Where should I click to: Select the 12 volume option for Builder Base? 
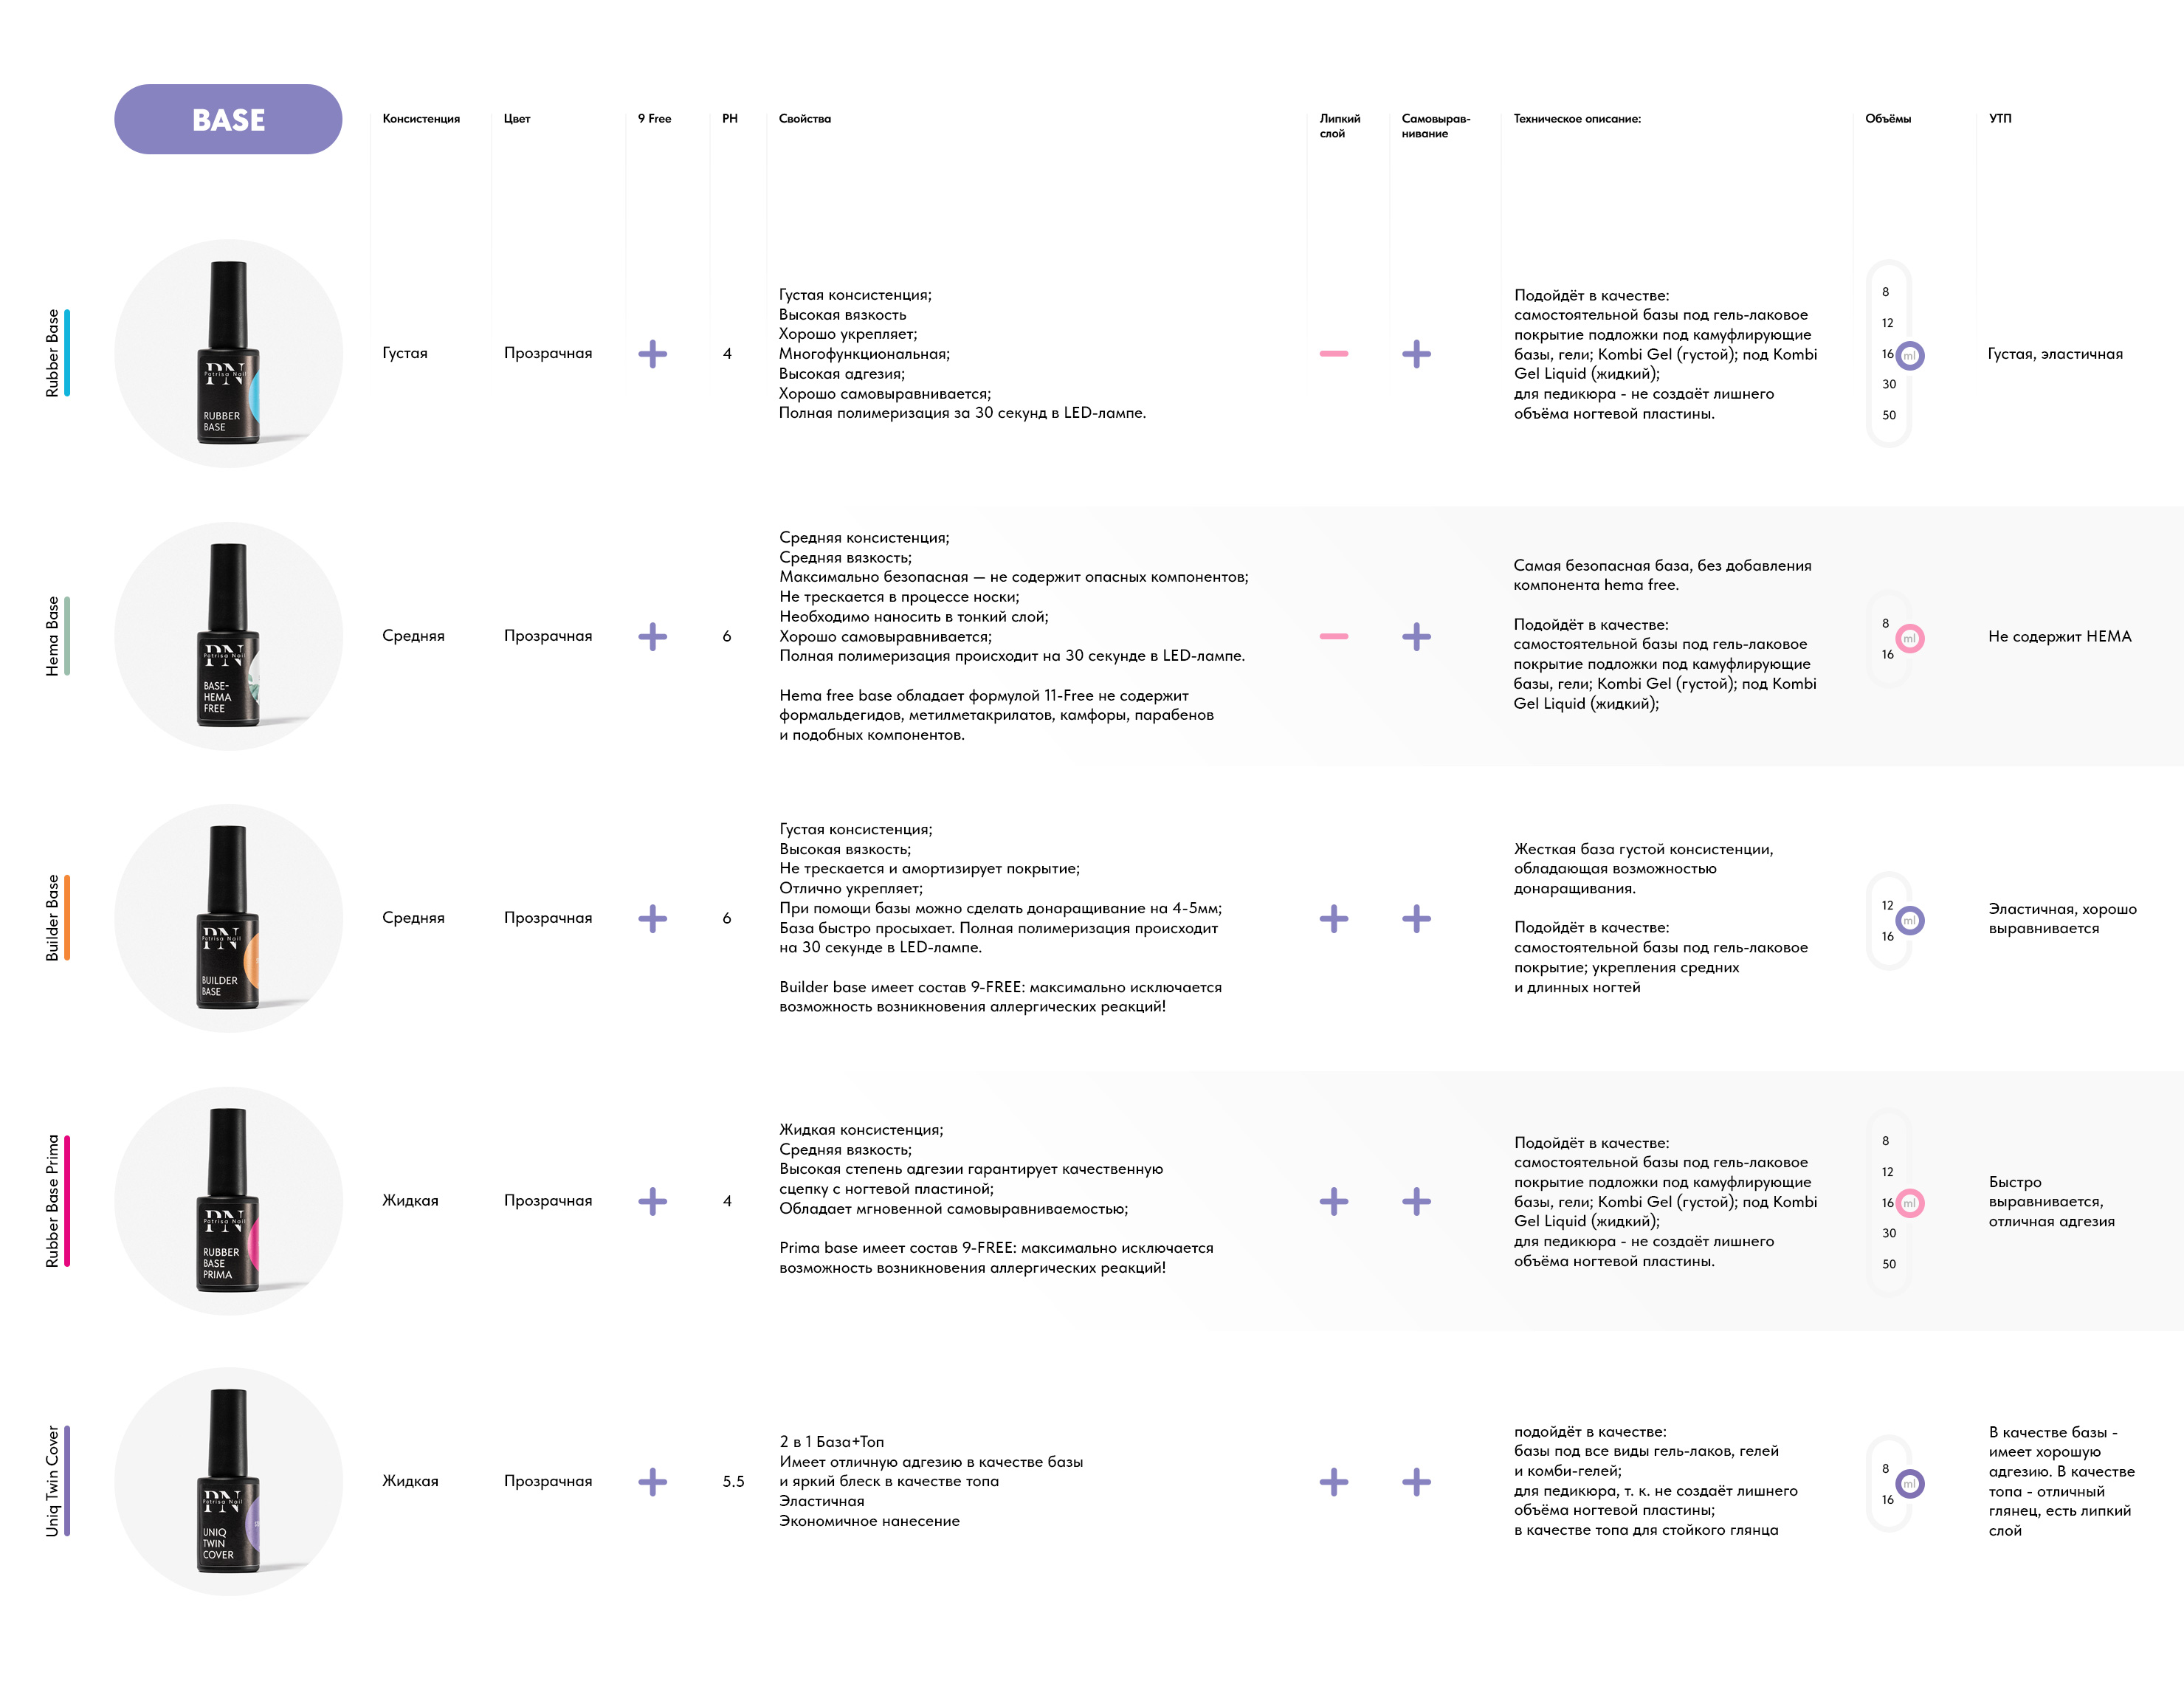[x=1887, y=906]
